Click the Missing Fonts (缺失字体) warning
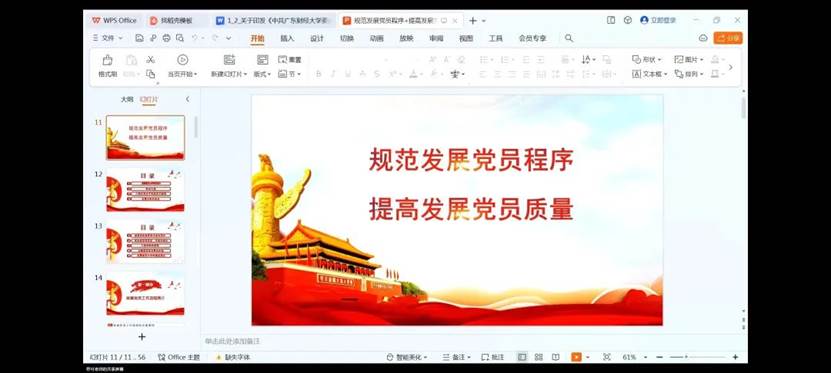831x373 pixels. point(233,357)
